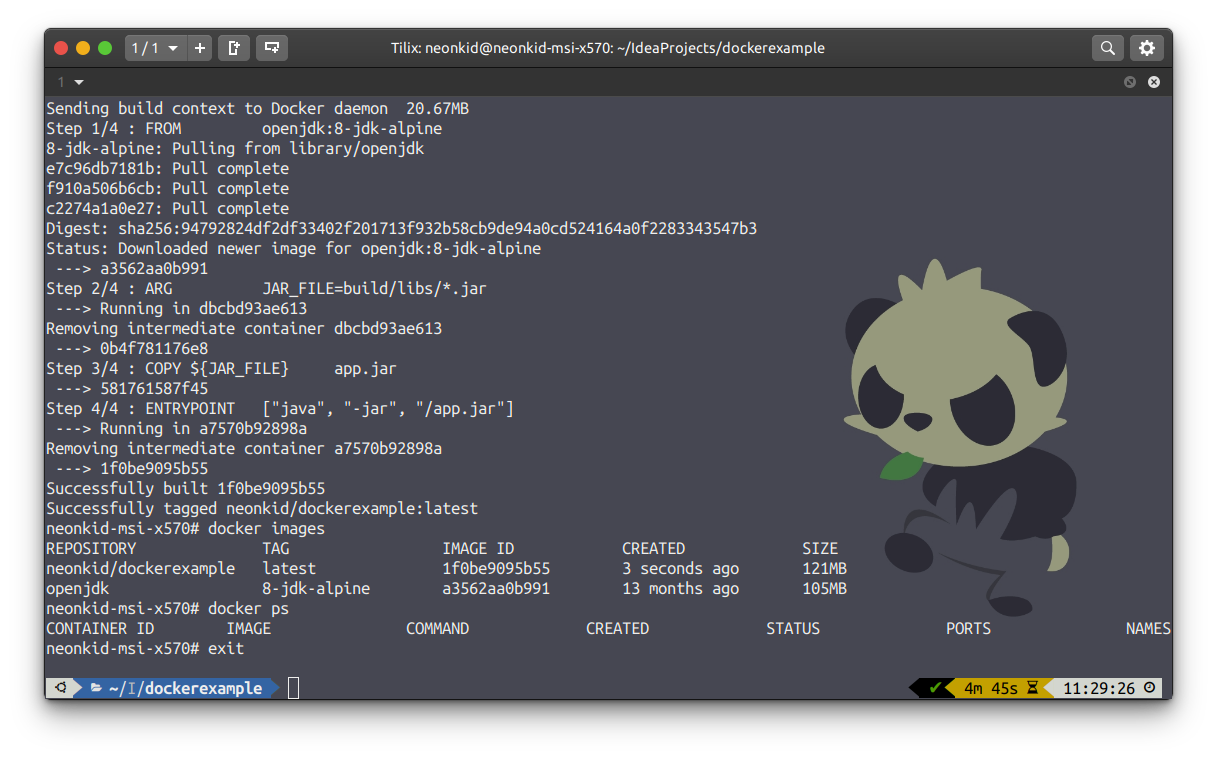Click the 'PORTS' column header
The image size is (1217, 760).
968,629
